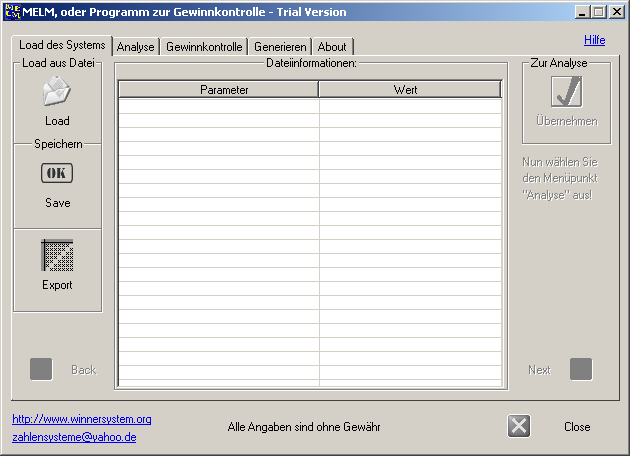Screen dimensions: 630x456
Task: Select the Load des Systems tab
Action: coord(62,45)
